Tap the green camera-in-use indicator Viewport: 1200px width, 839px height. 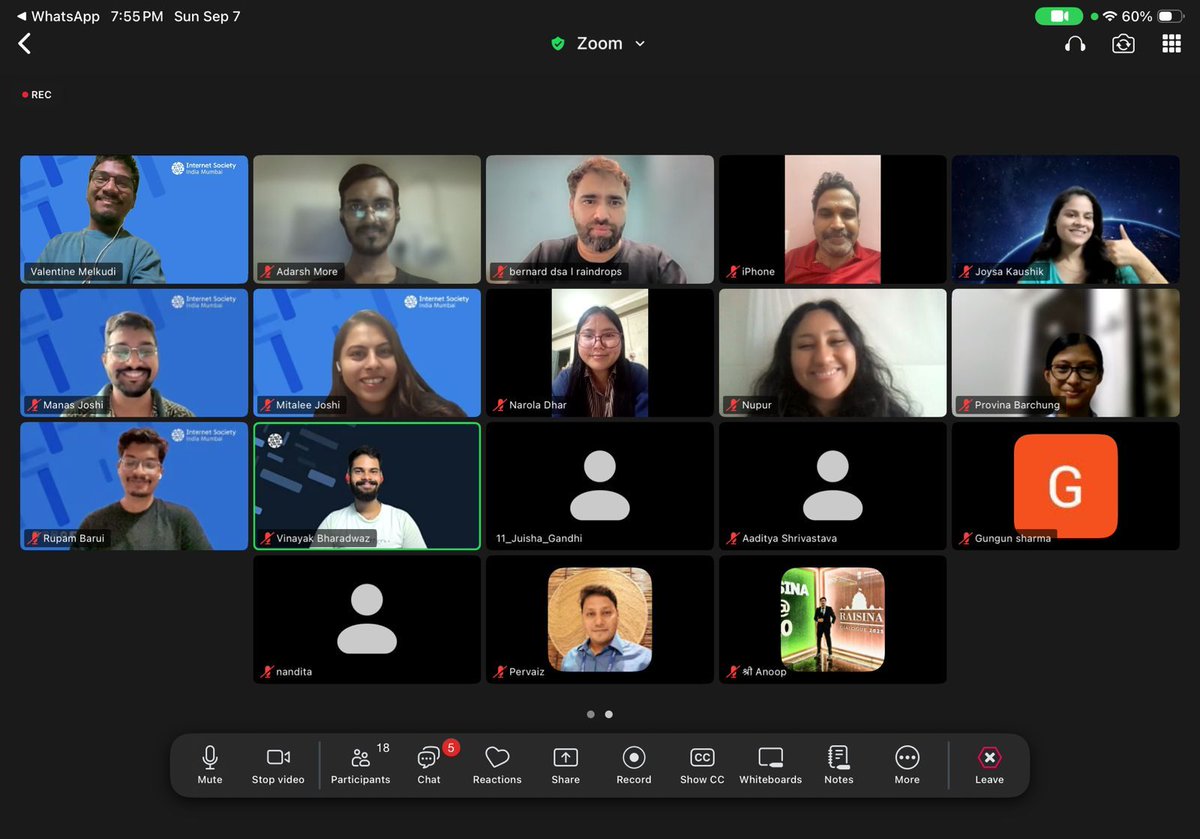[x=1059, y=16]
